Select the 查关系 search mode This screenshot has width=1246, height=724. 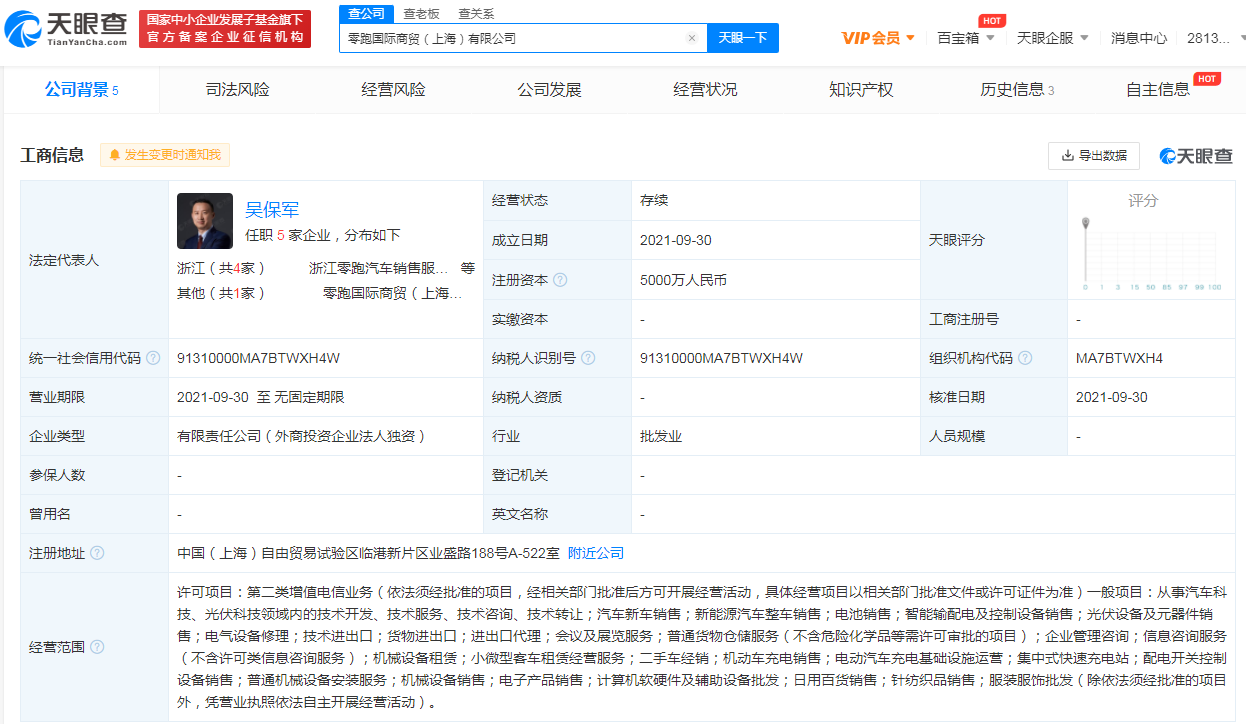click(476, 13)
